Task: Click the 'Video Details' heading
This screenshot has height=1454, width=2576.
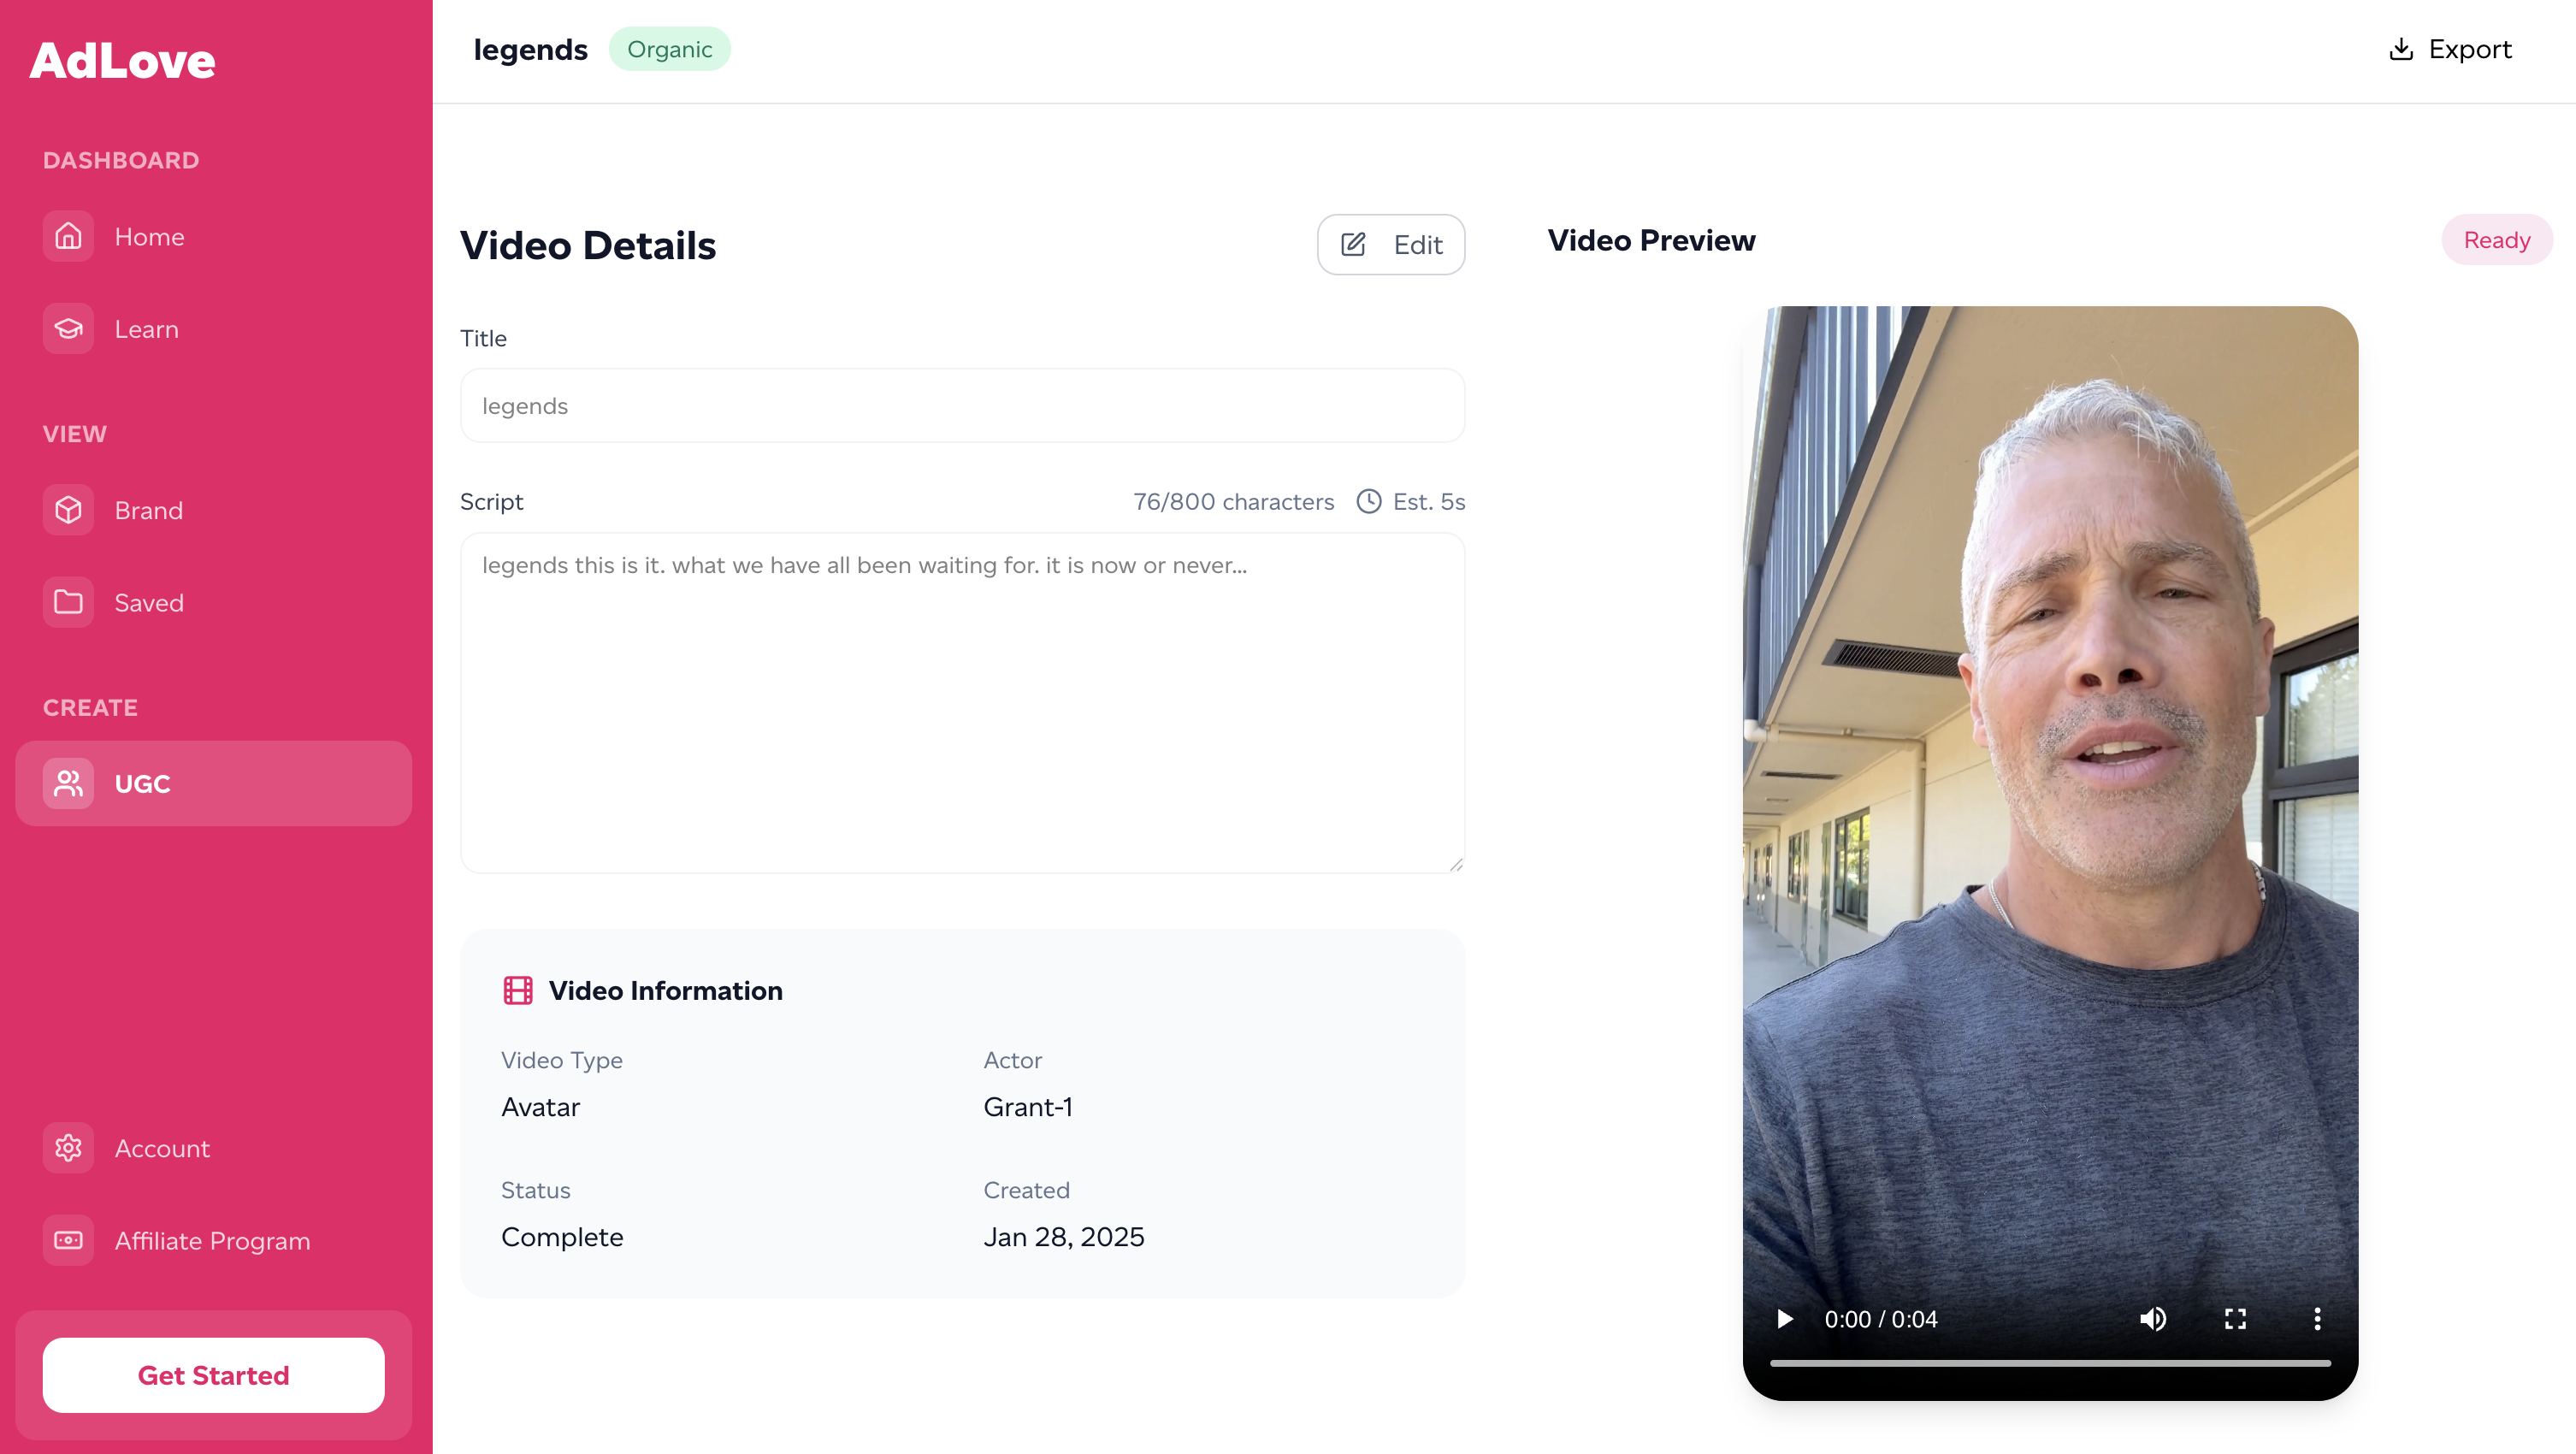Action: (588, 245)
